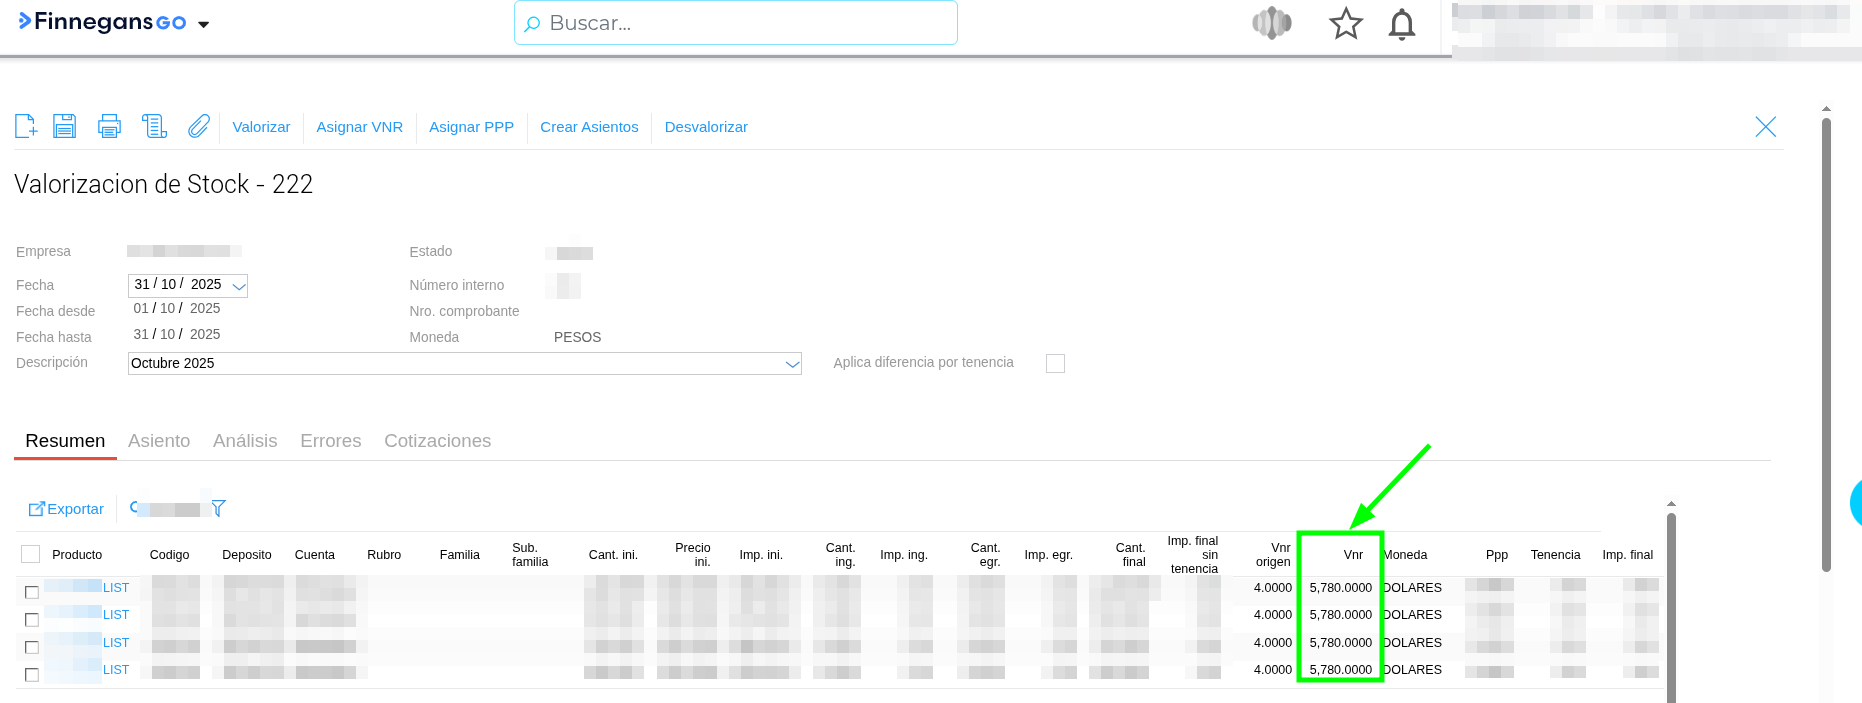
Task: Click the page vertical scrollbar
Action: point(1826,340)
